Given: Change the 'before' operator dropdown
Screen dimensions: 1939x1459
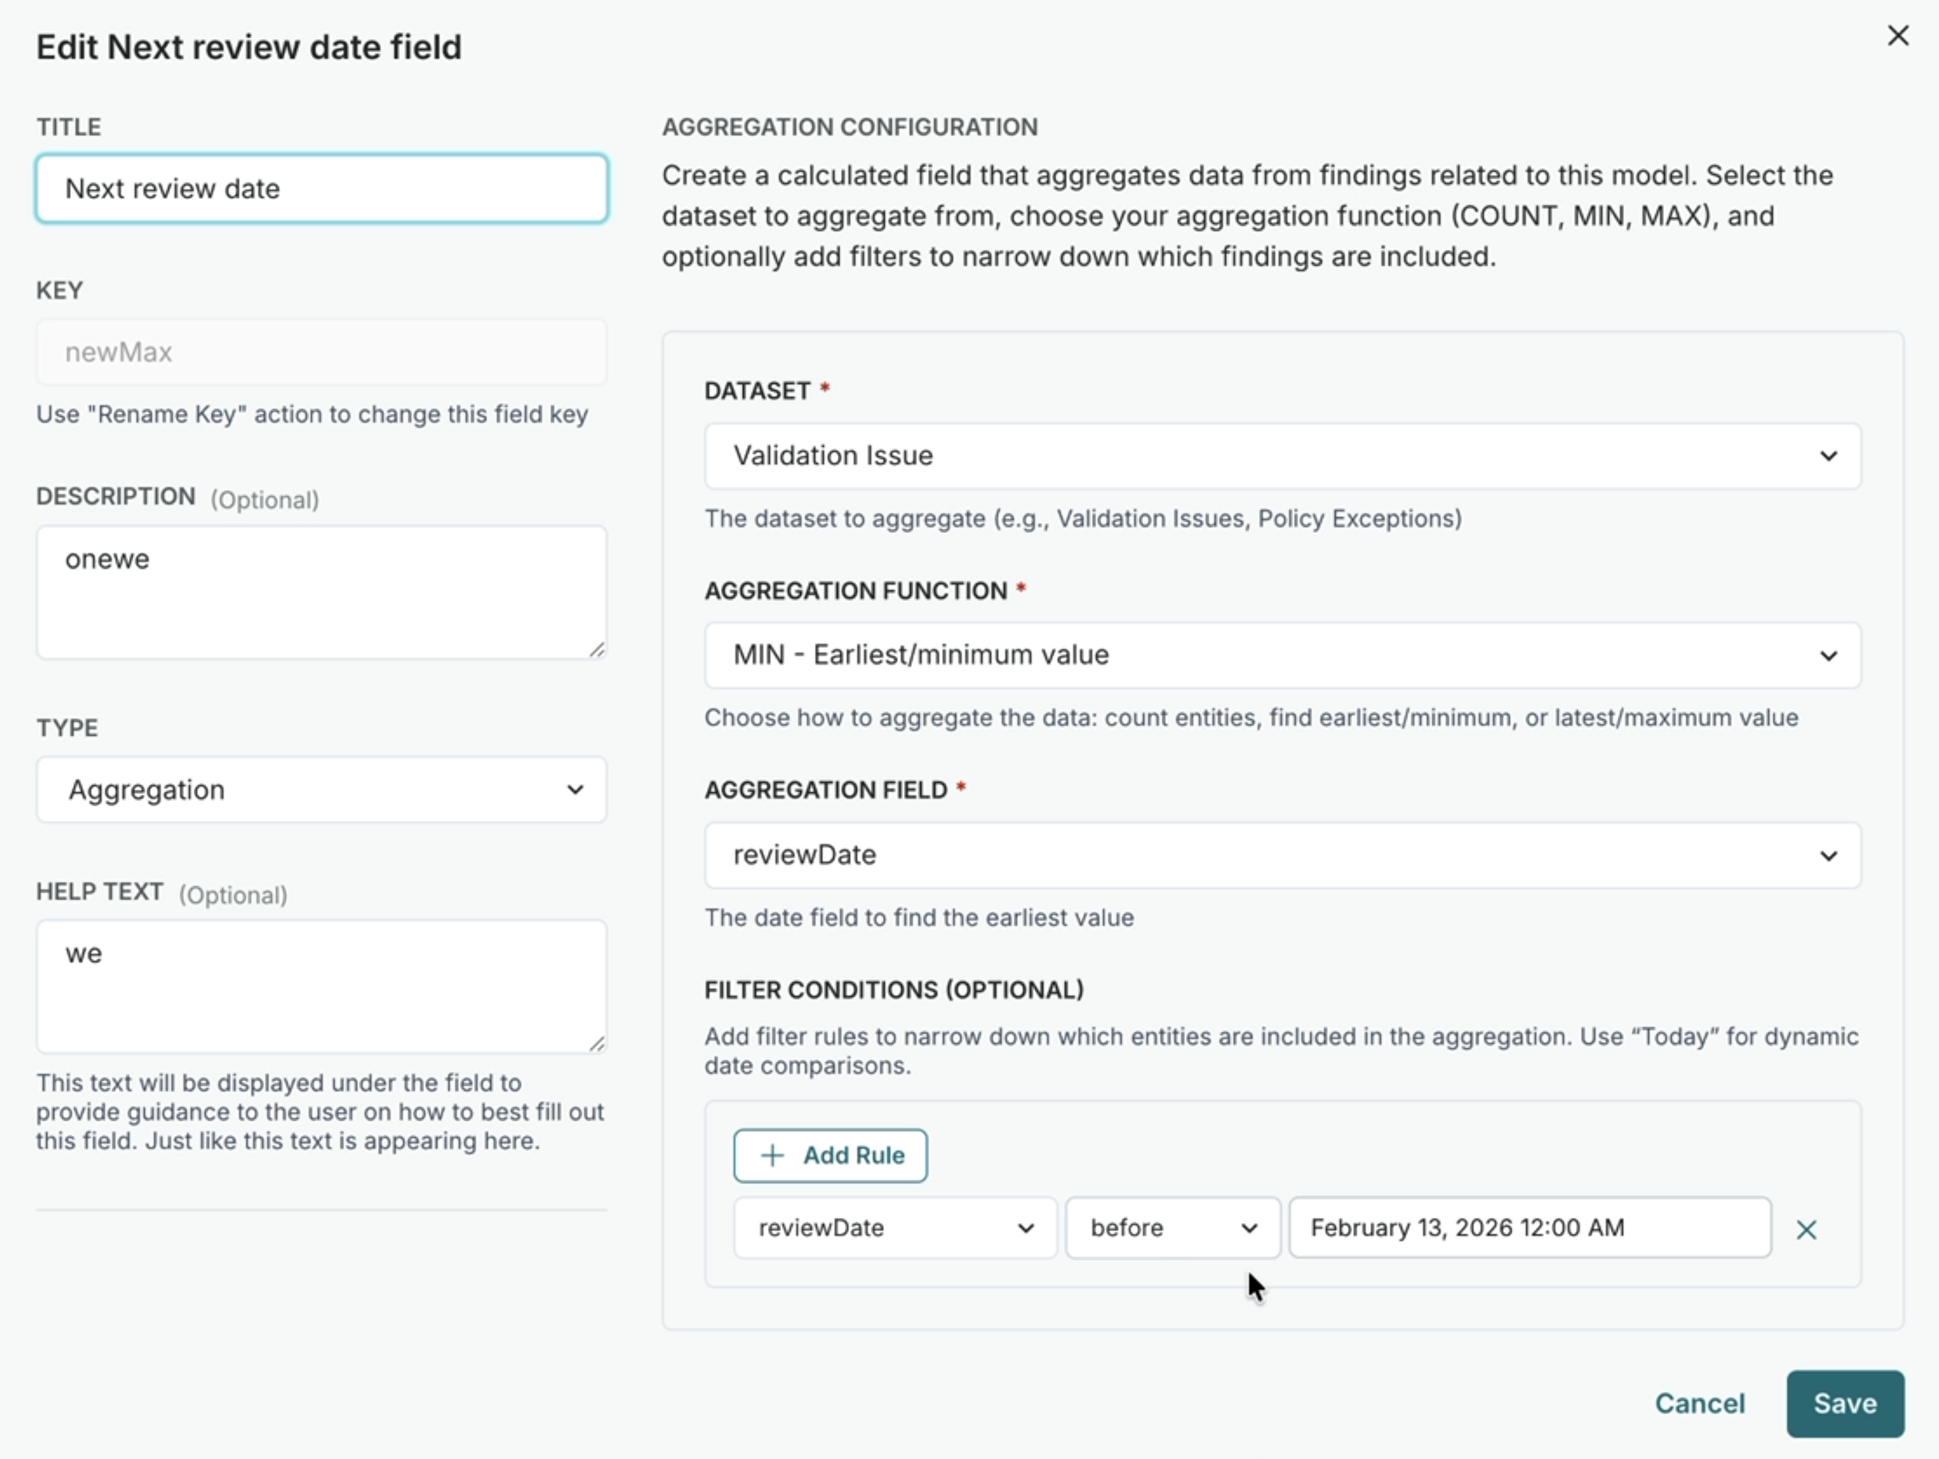Looking at the screenshot, I should click(1172, 1228).
